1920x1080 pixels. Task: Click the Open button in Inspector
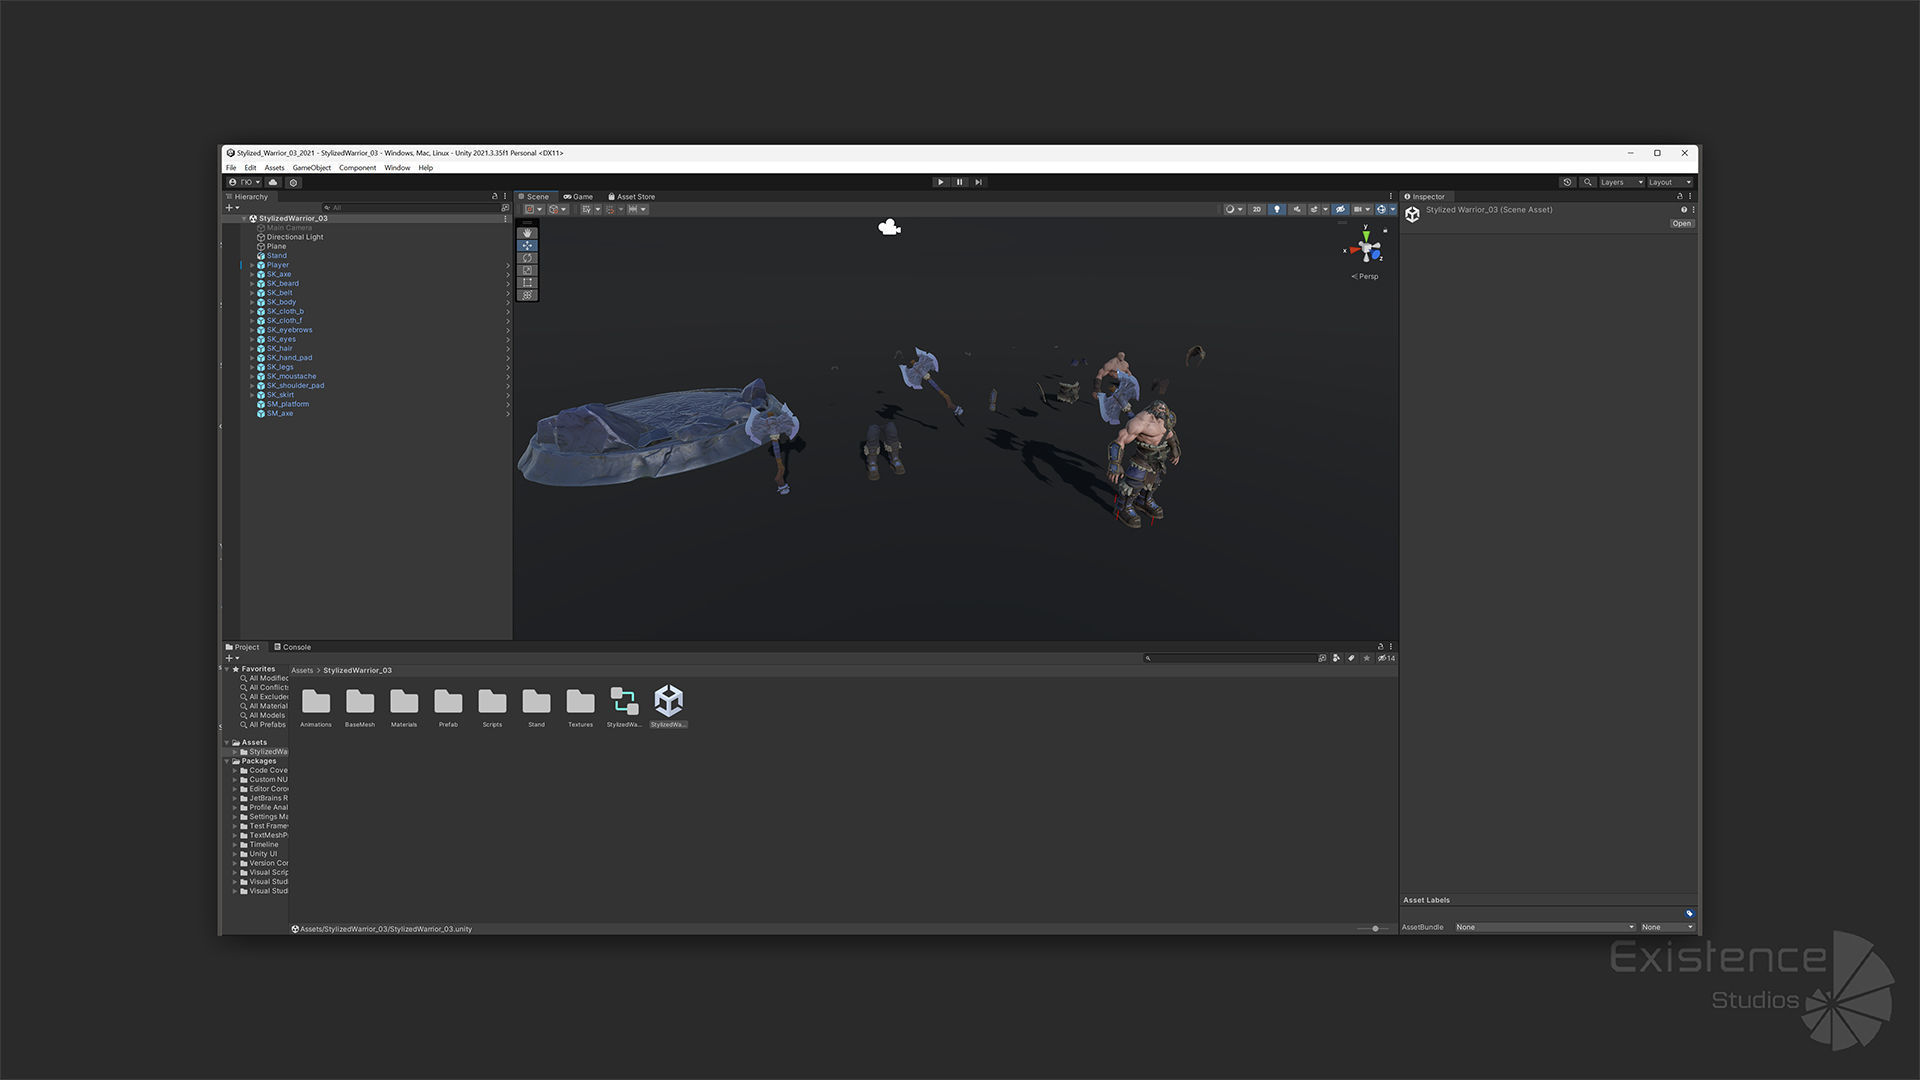tap(1681, 224)
